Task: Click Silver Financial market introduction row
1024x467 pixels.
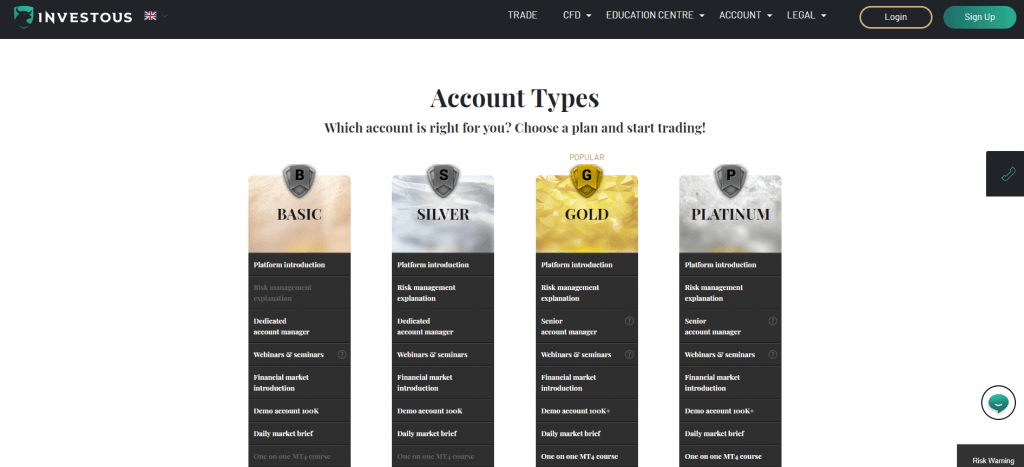Action: [x=443, y=383]
